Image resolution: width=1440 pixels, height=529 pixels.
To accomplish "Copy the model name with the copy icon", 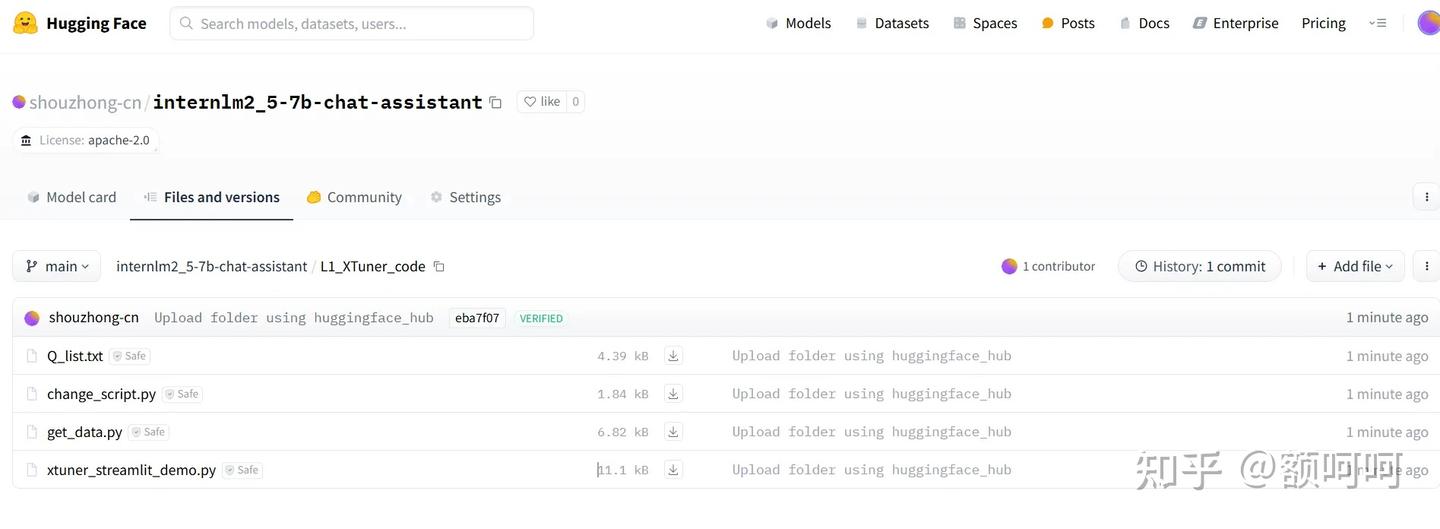I will (x=495, y=102).
